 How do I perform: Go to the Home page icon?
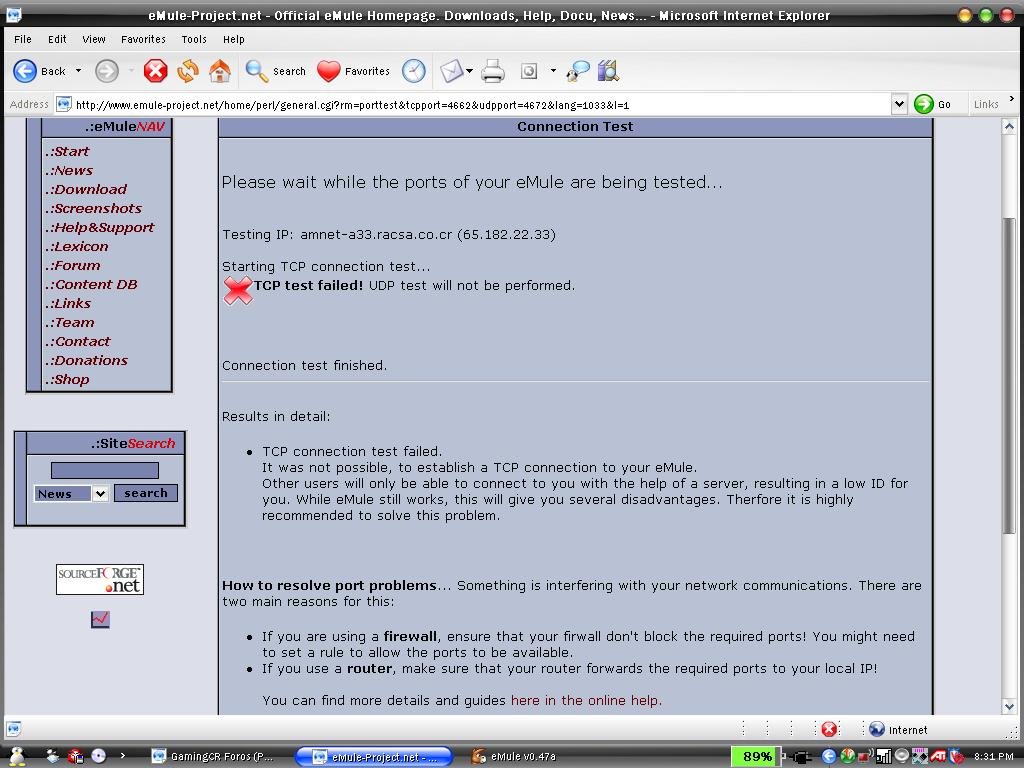pos(219,71)
